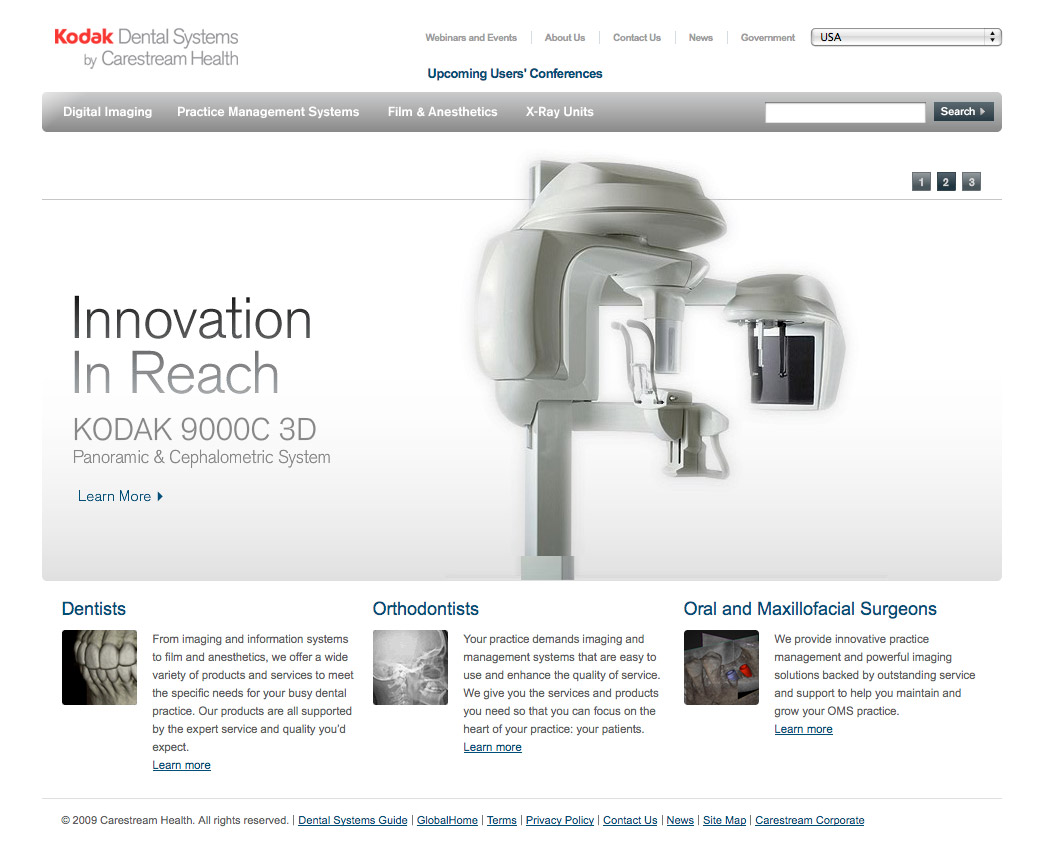Switch to carousel slide 2
This screenshot has height=849, width=1043.
coord(946,182)
